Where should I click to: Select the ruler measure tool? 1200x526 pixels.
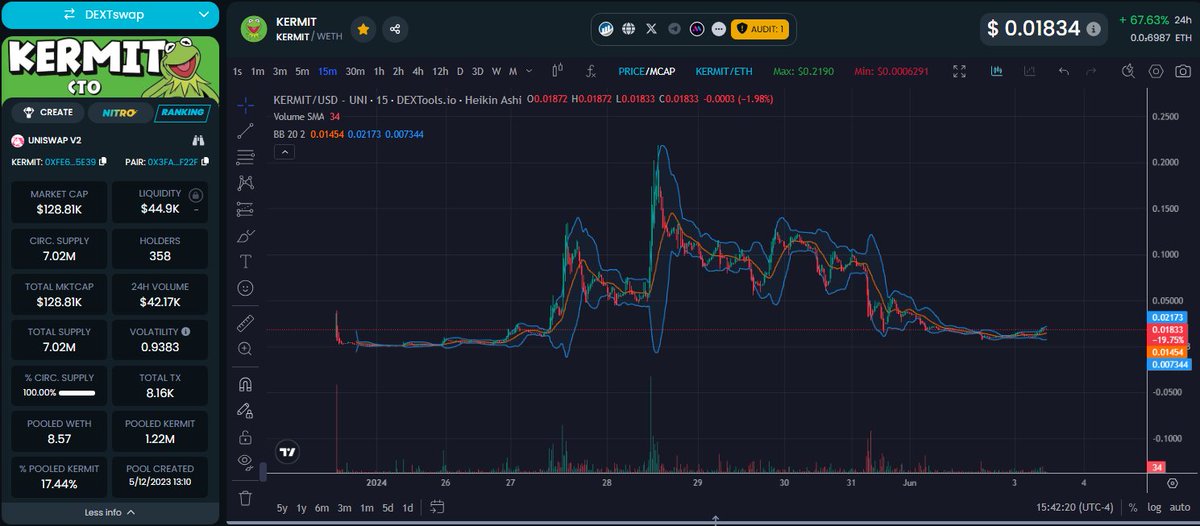(245, 323)
